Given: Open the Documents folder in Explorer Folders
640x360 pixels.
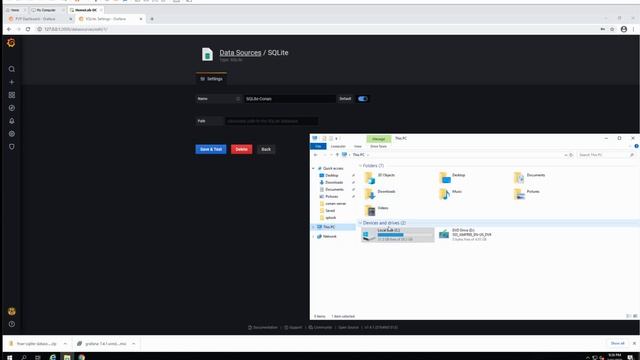Looking at the screenshot, I should pos(529,177).
